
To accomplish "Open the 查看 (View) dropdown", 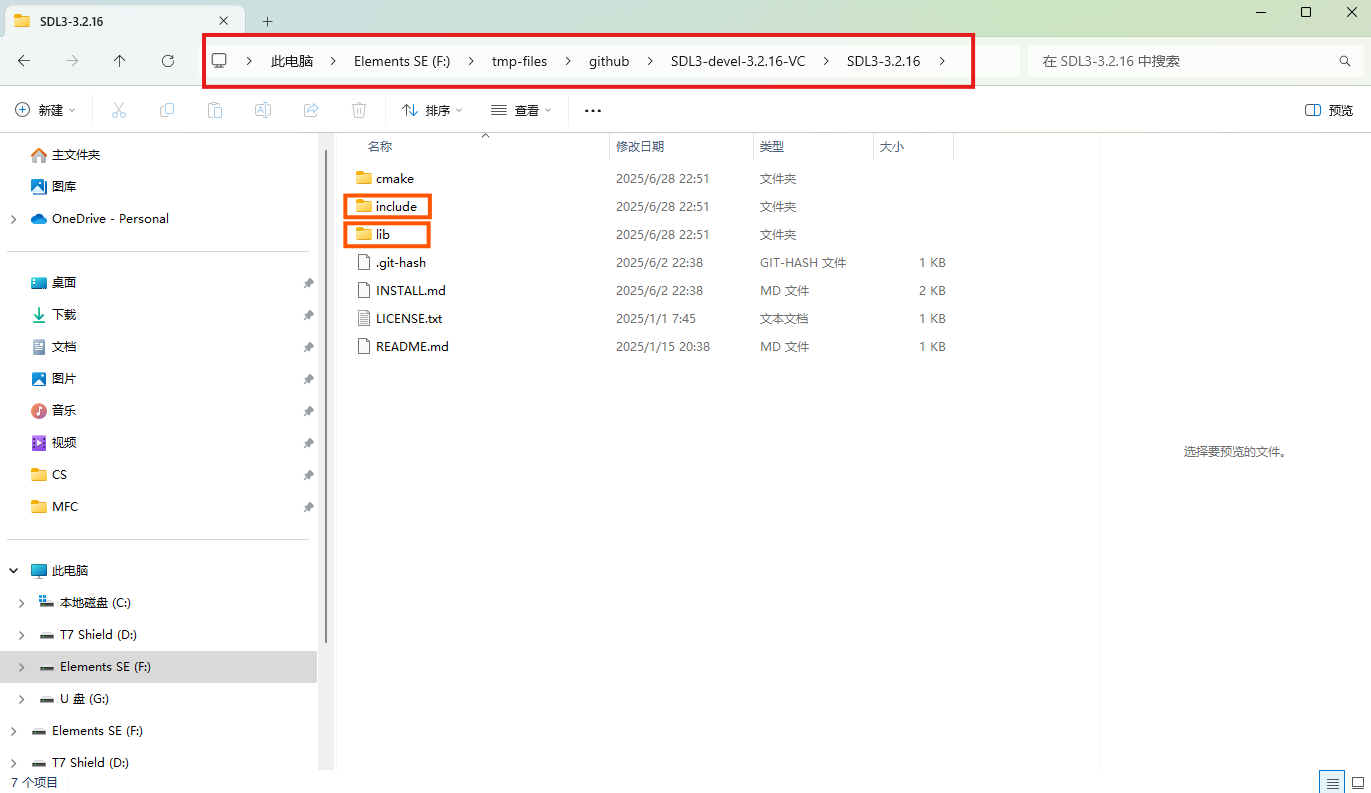I will 521,110.
